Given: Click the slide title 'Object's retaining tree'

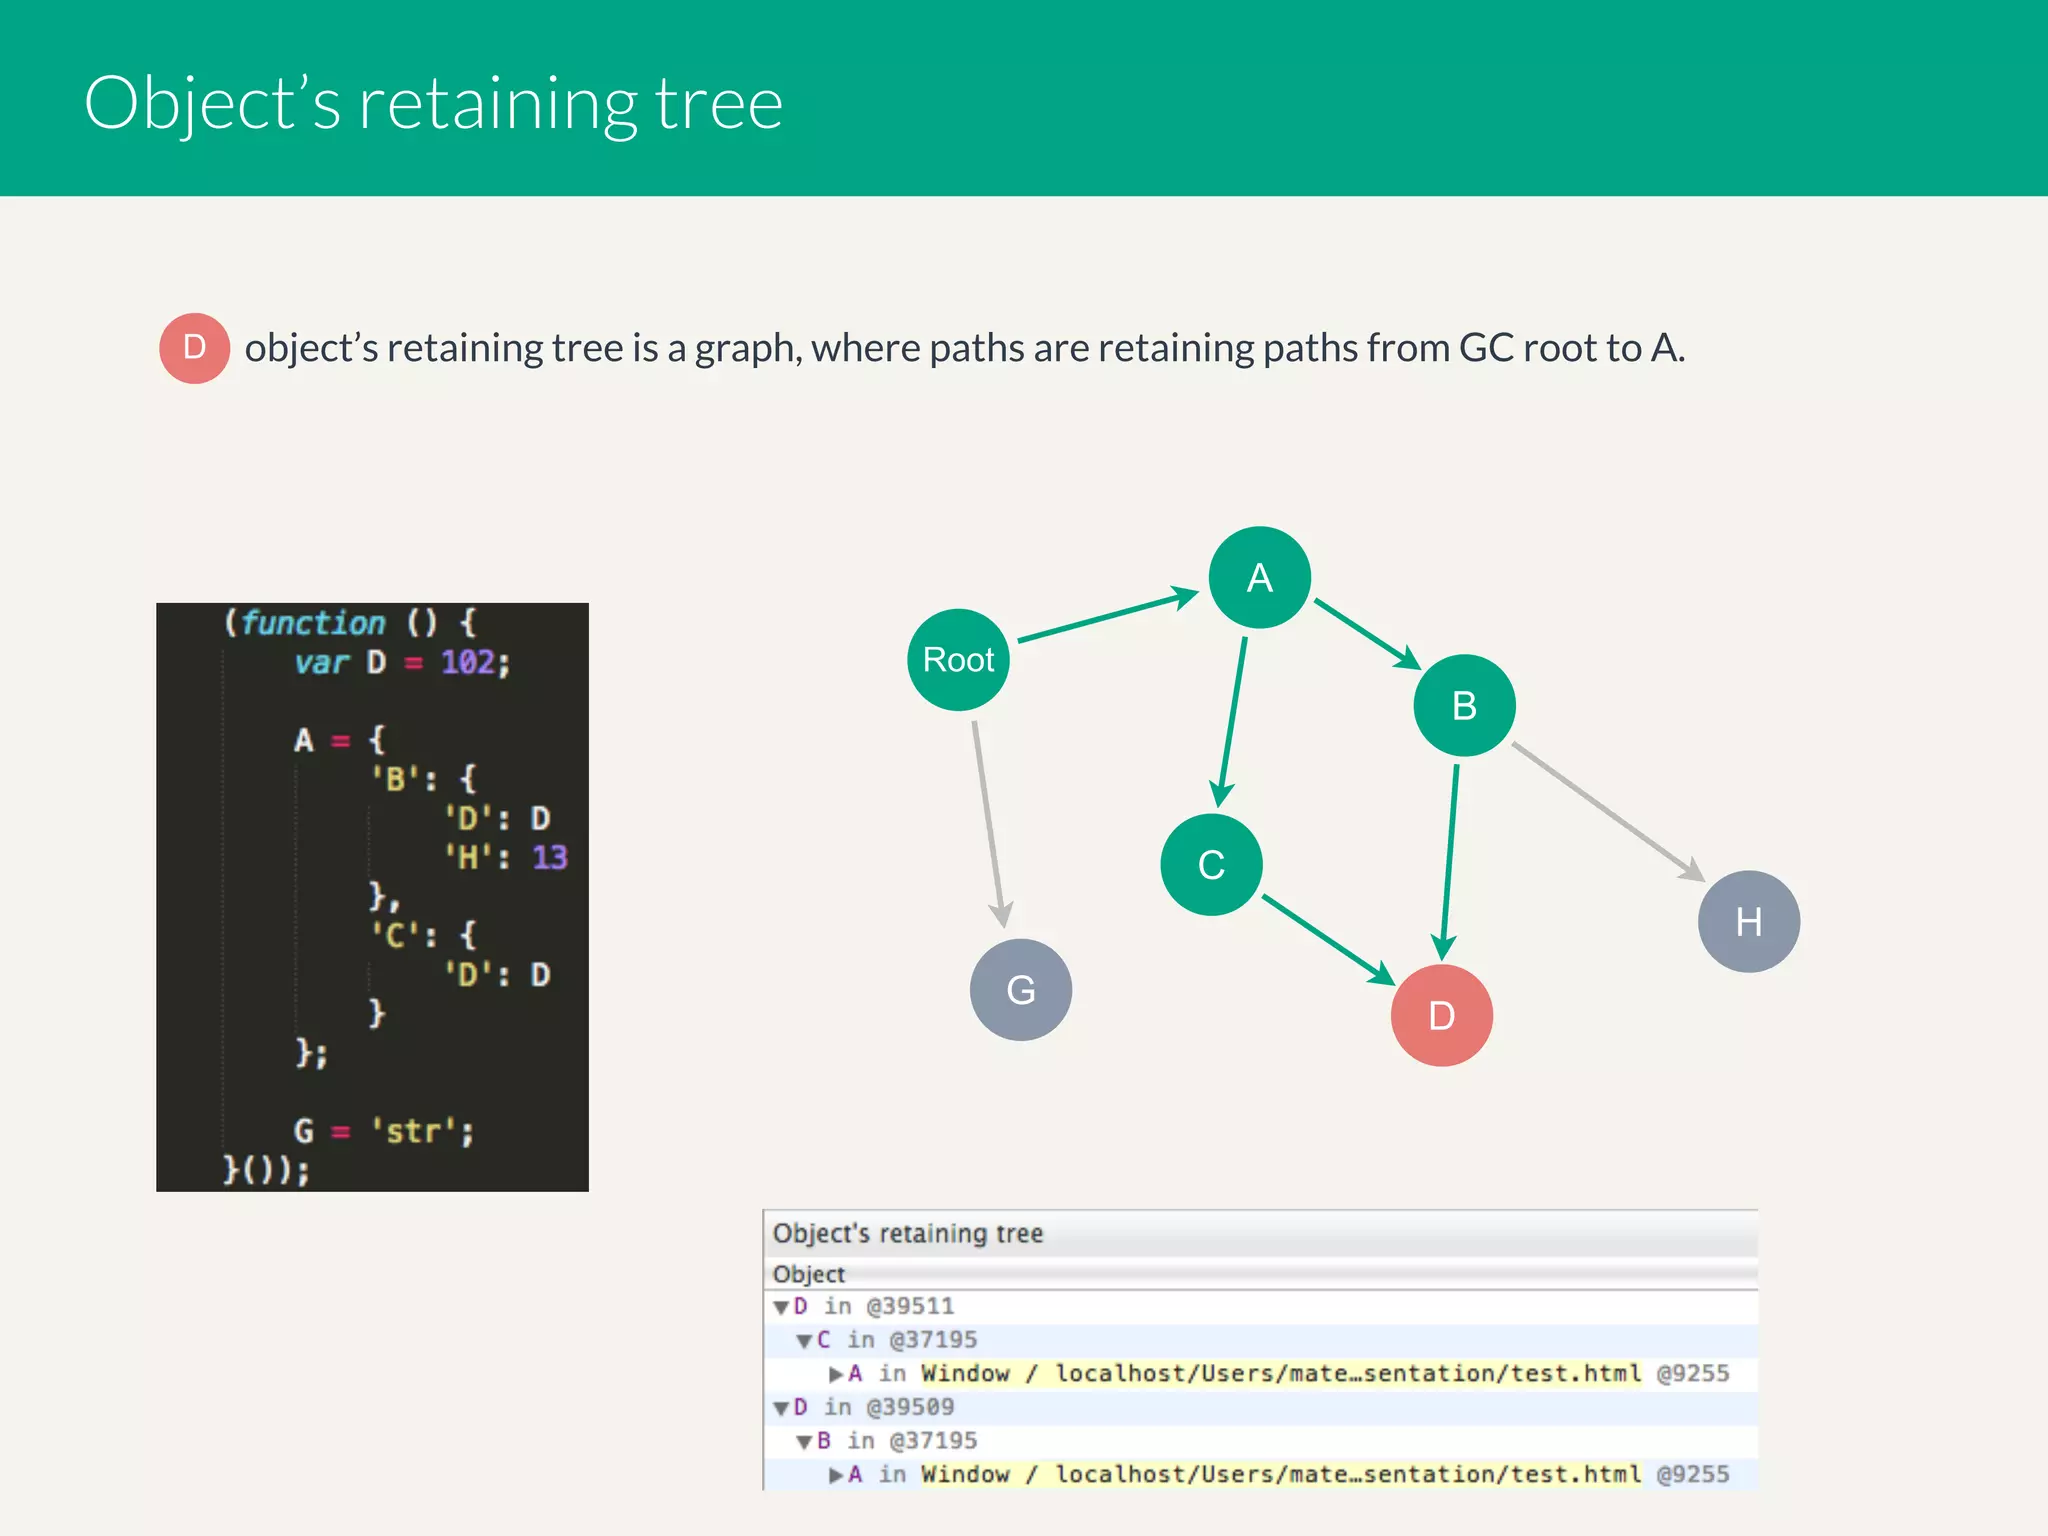Looking at the screenshot, I should 433,104.
